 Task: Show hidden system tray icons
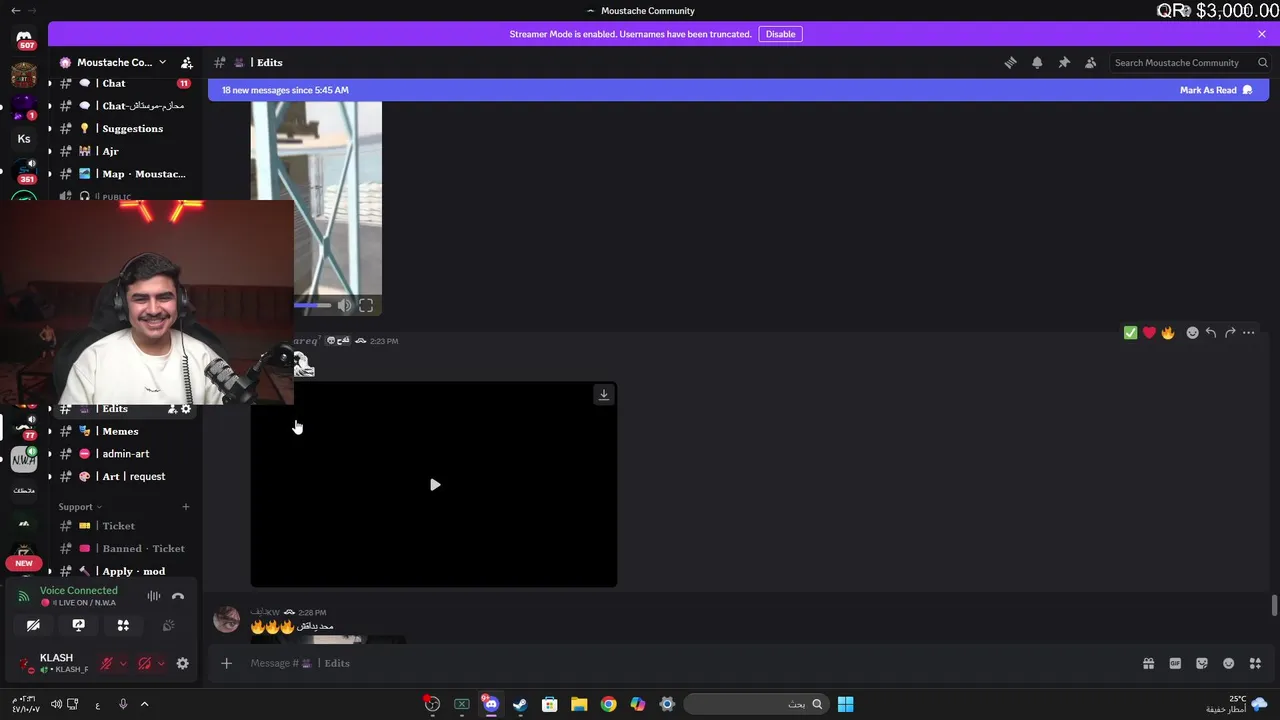(x=144, y=704)
